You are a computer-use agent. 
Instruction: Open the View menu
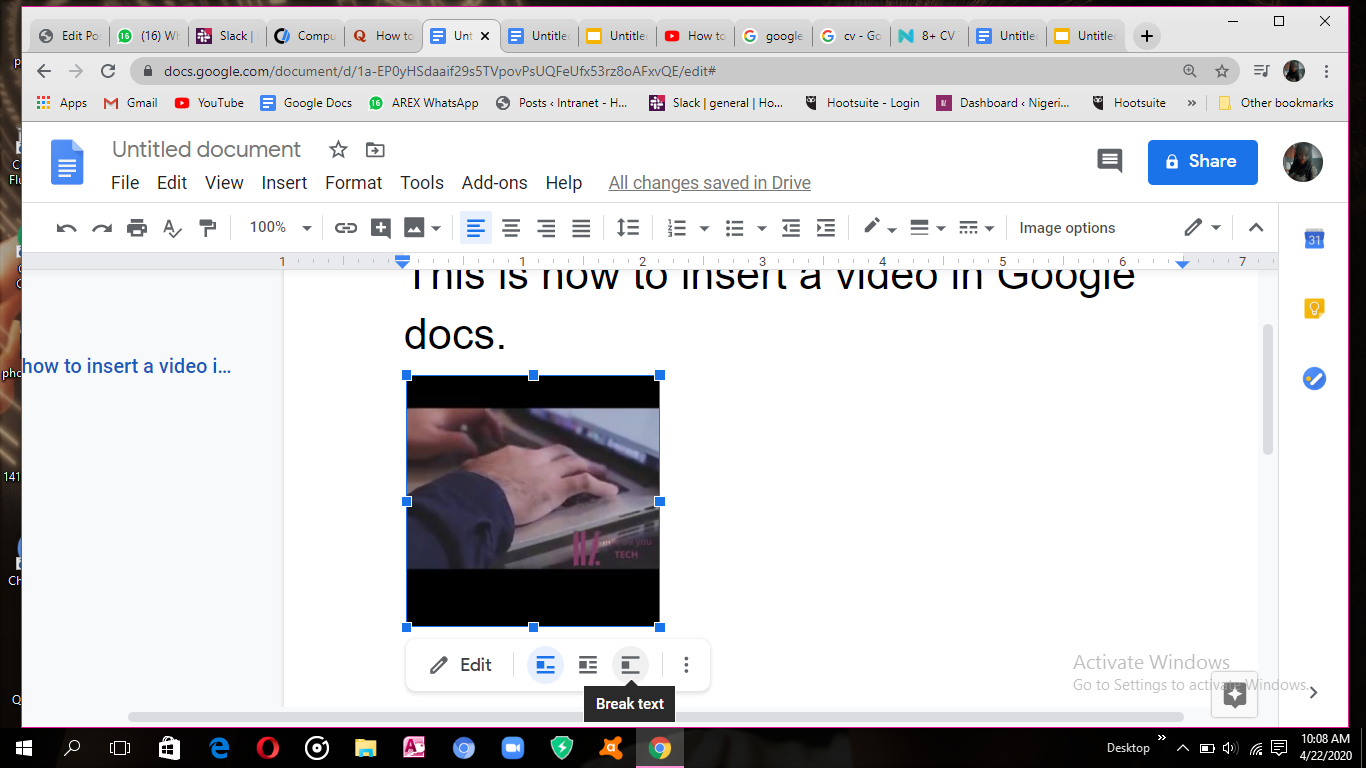pos(224,183)
